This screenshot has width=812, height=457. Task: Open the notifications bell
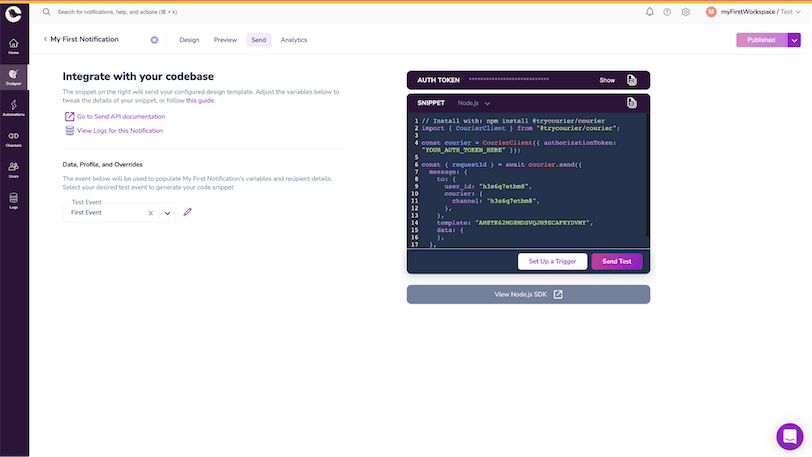pos(649,11)
